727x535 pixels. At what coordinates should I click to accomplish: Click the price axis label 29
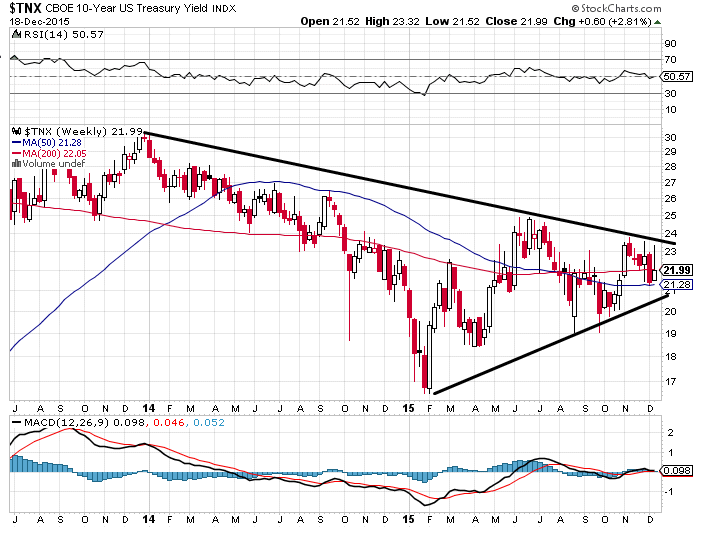click(x=670, y=152)
